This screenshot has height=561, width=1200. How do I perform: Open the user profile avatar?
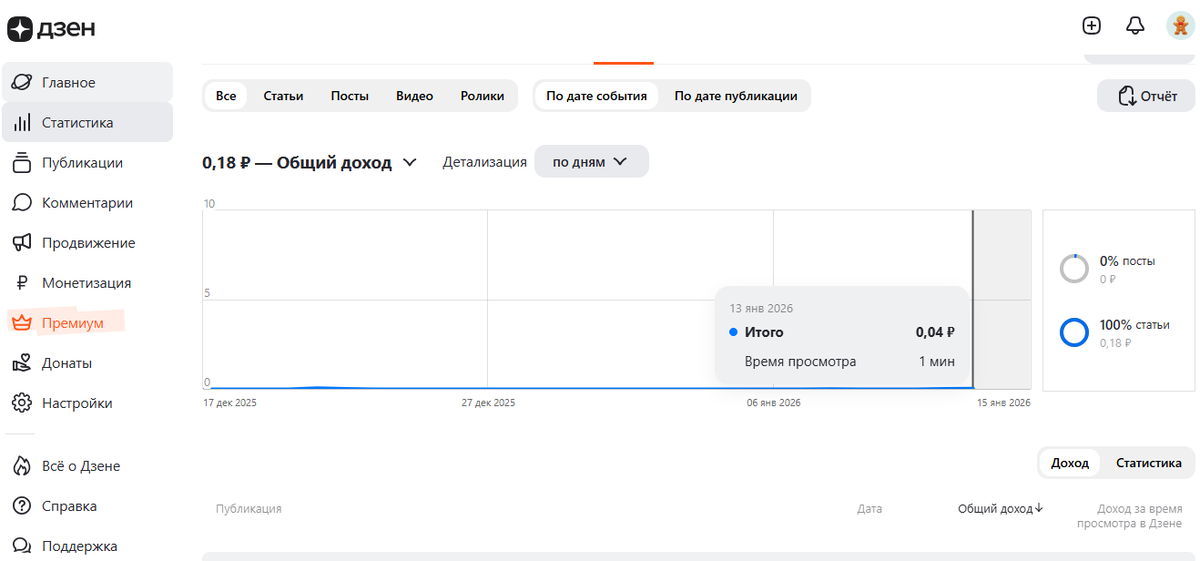1179,26
